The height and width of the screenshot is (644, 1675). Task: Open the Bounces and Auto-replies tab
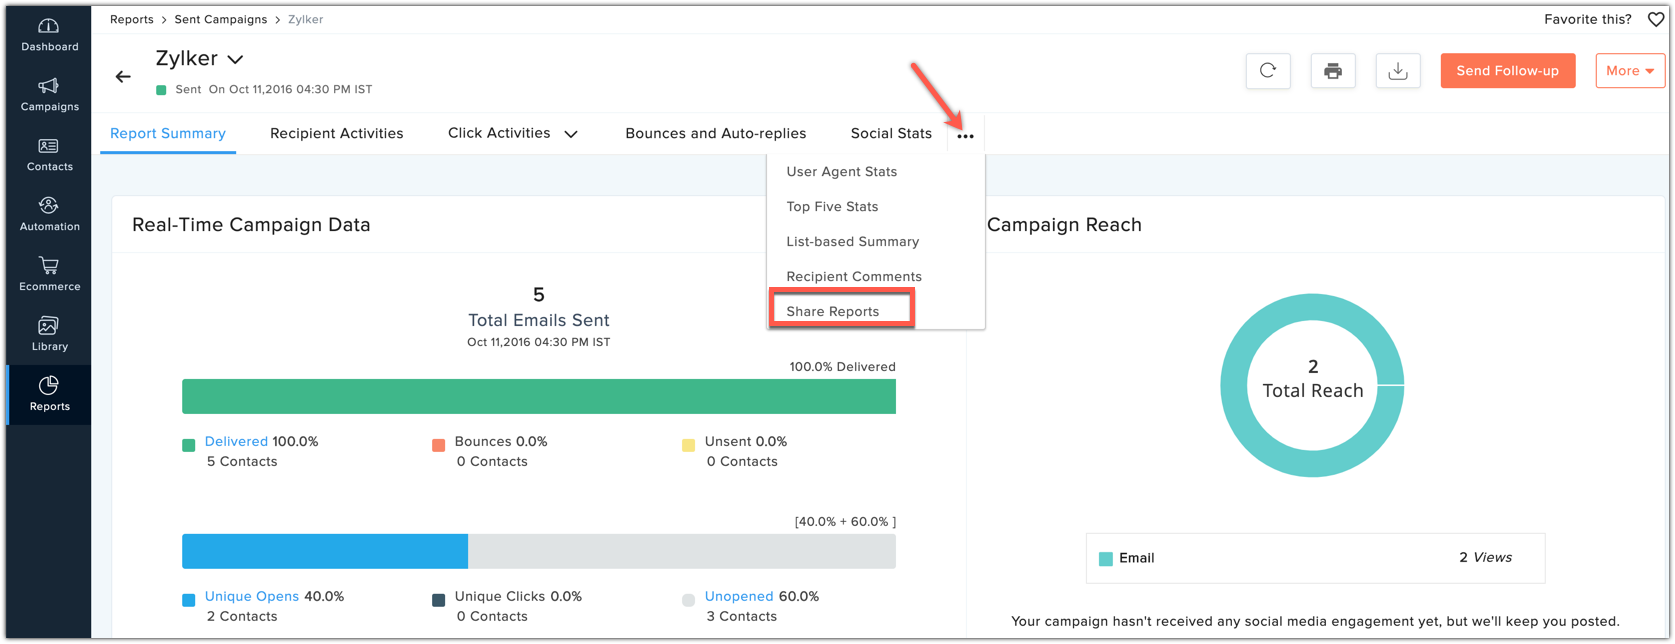tap(716, 133)
